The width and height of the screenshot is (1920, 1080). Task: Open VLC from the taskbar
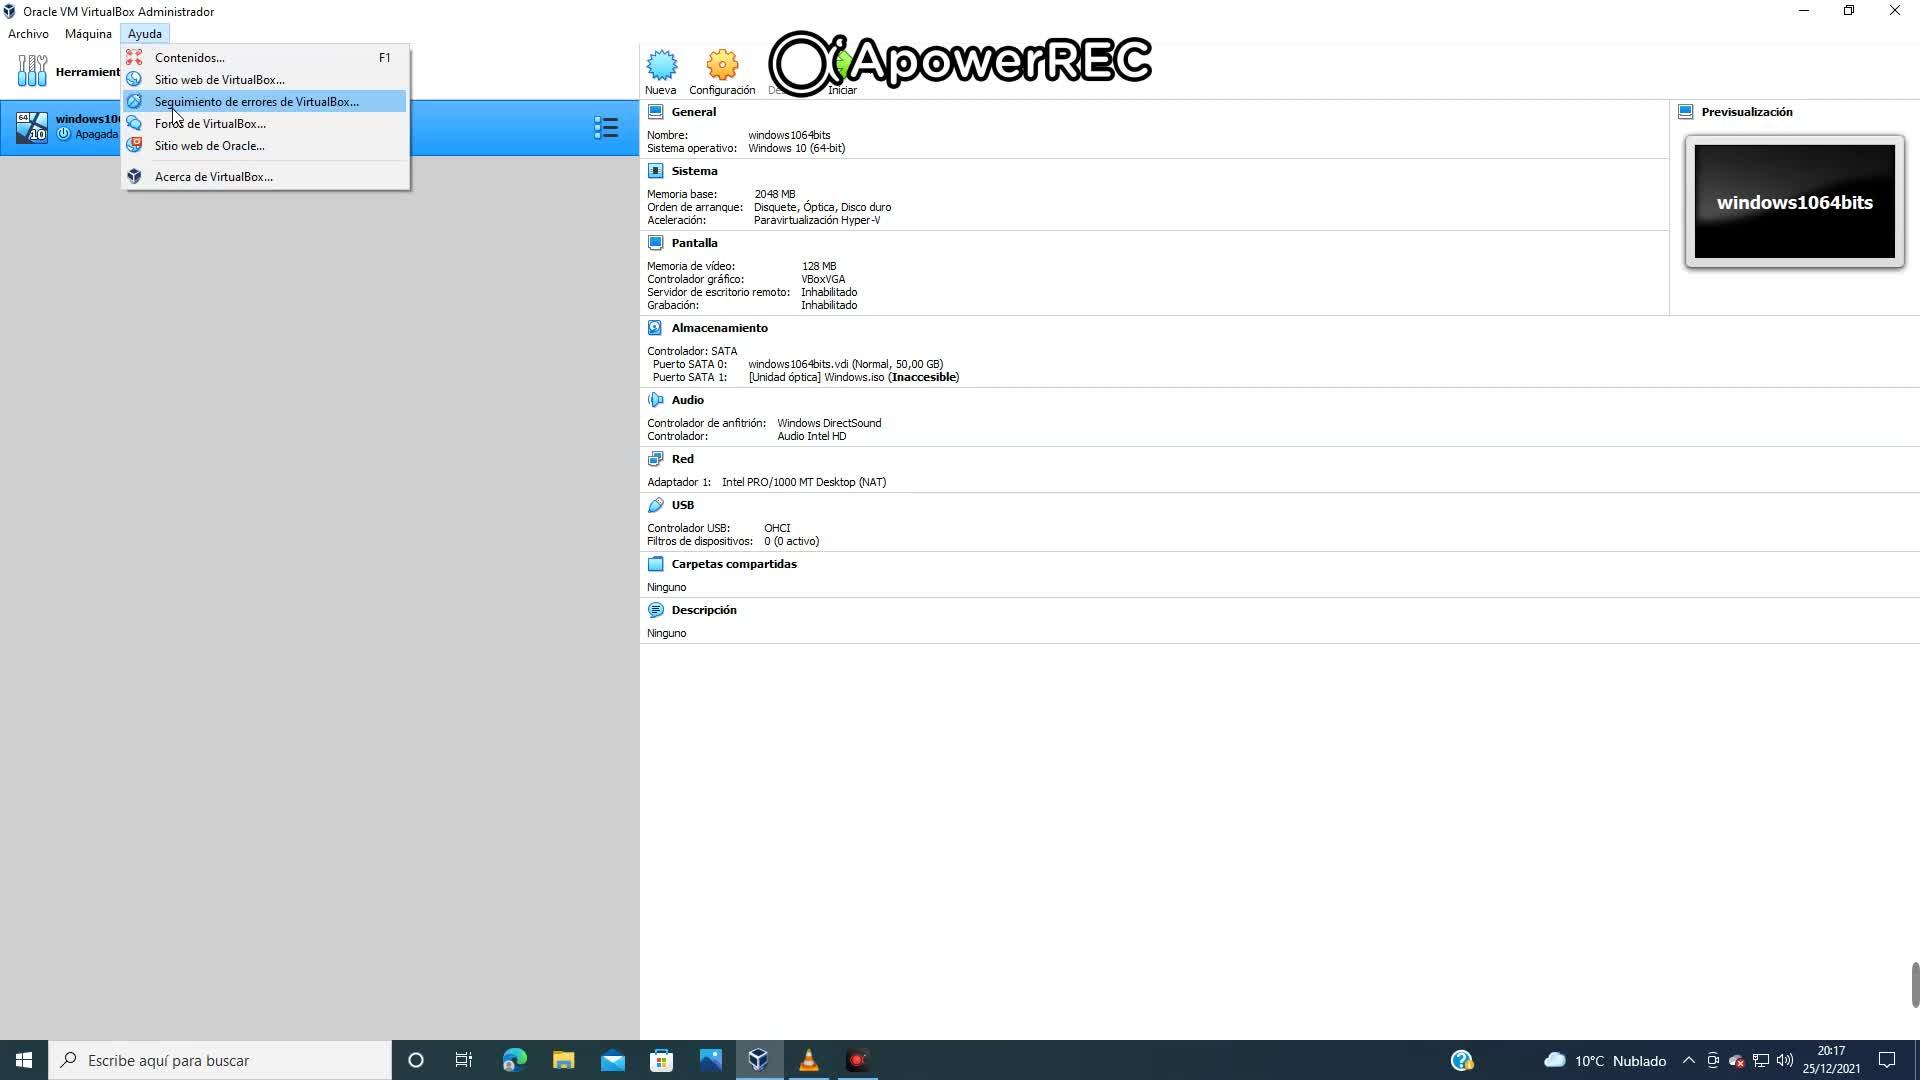[808, 1060]
